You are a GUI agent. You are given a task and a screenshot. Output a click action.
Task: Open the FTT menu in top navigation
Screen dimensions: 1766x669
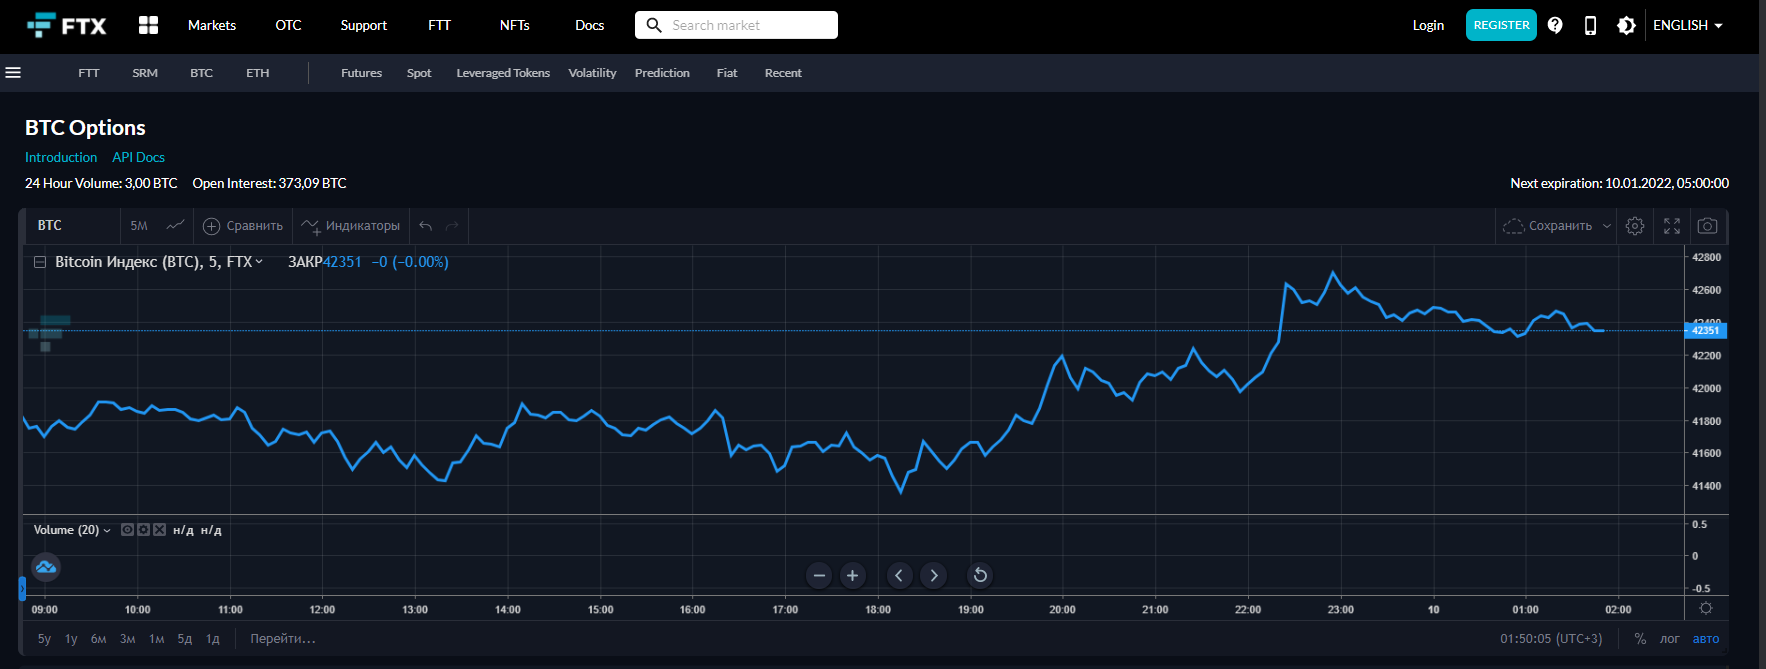tap(439, 25)
